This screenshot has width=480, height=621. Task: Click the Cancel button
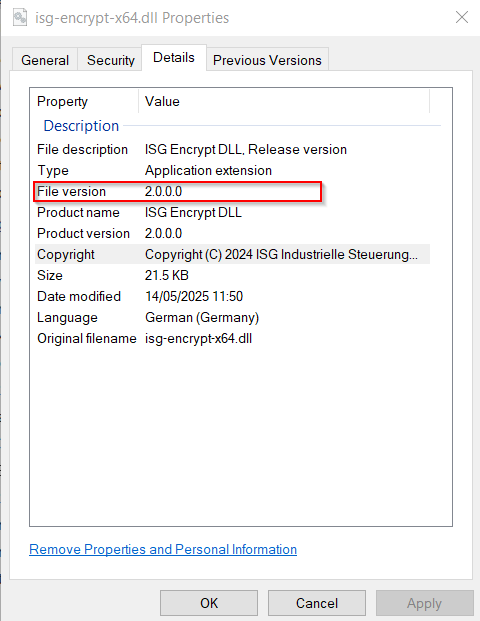[317, 603]
